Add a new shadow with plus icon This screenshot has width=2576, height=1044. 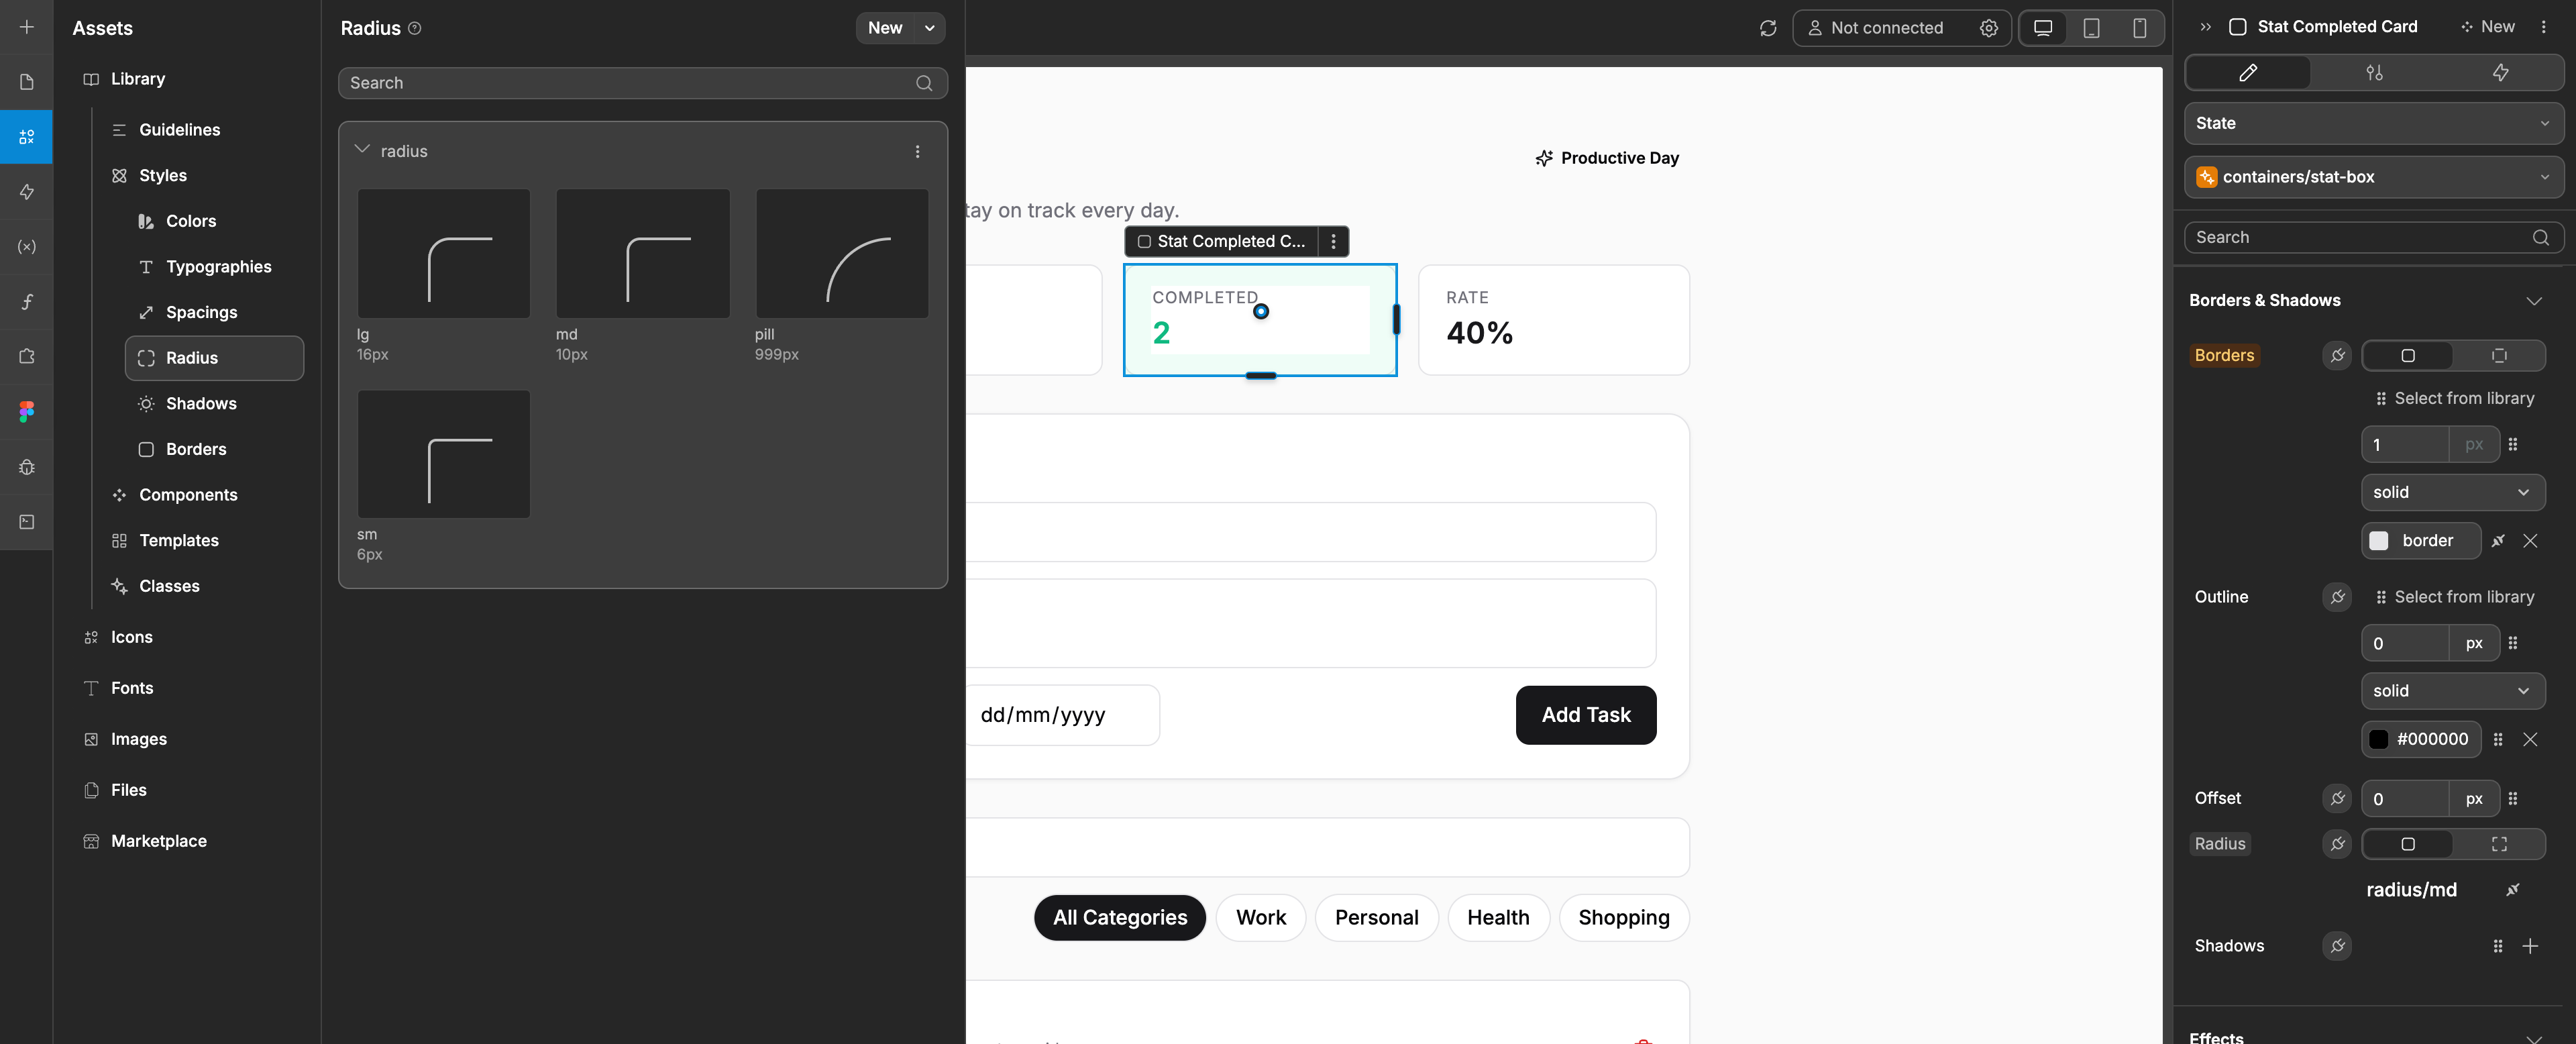click(2530, 945)
